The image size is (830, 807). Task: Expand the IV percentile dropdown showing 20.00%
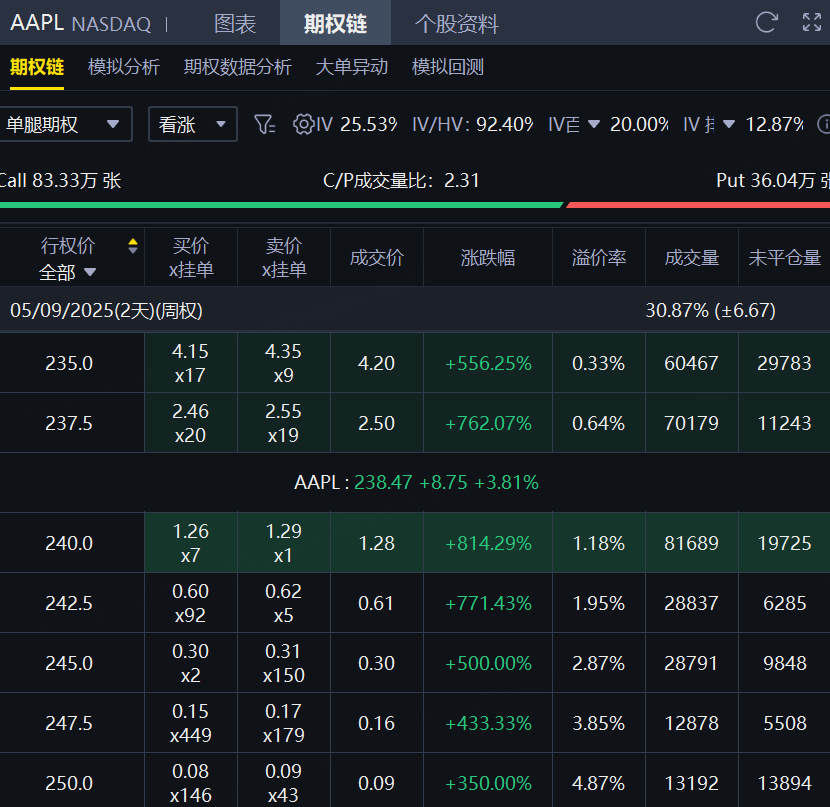pyautogui.click(x=594, y=125)
